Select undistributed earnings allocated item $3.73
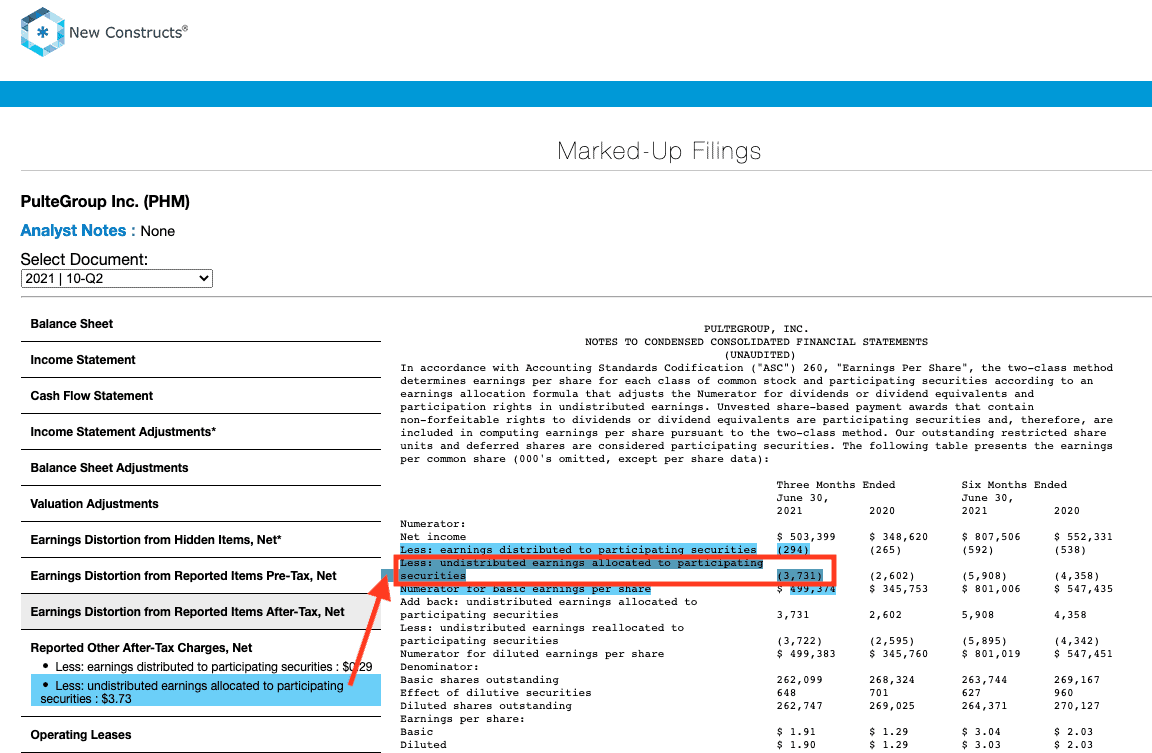Screen dimensions: 1152x753 [206, 692]
